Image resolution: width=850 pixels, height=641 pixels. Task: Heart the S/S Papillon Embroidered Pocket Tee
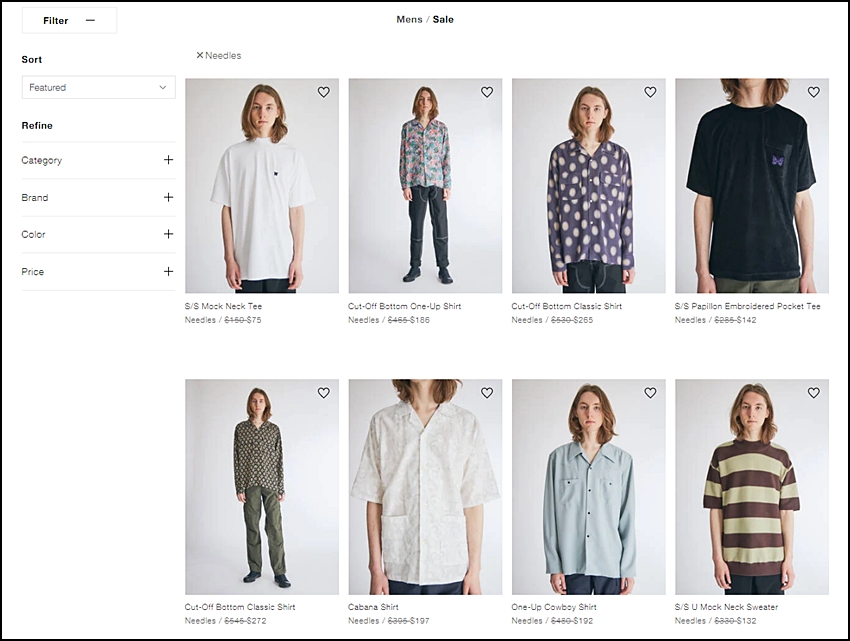click(x=814, y=92)
